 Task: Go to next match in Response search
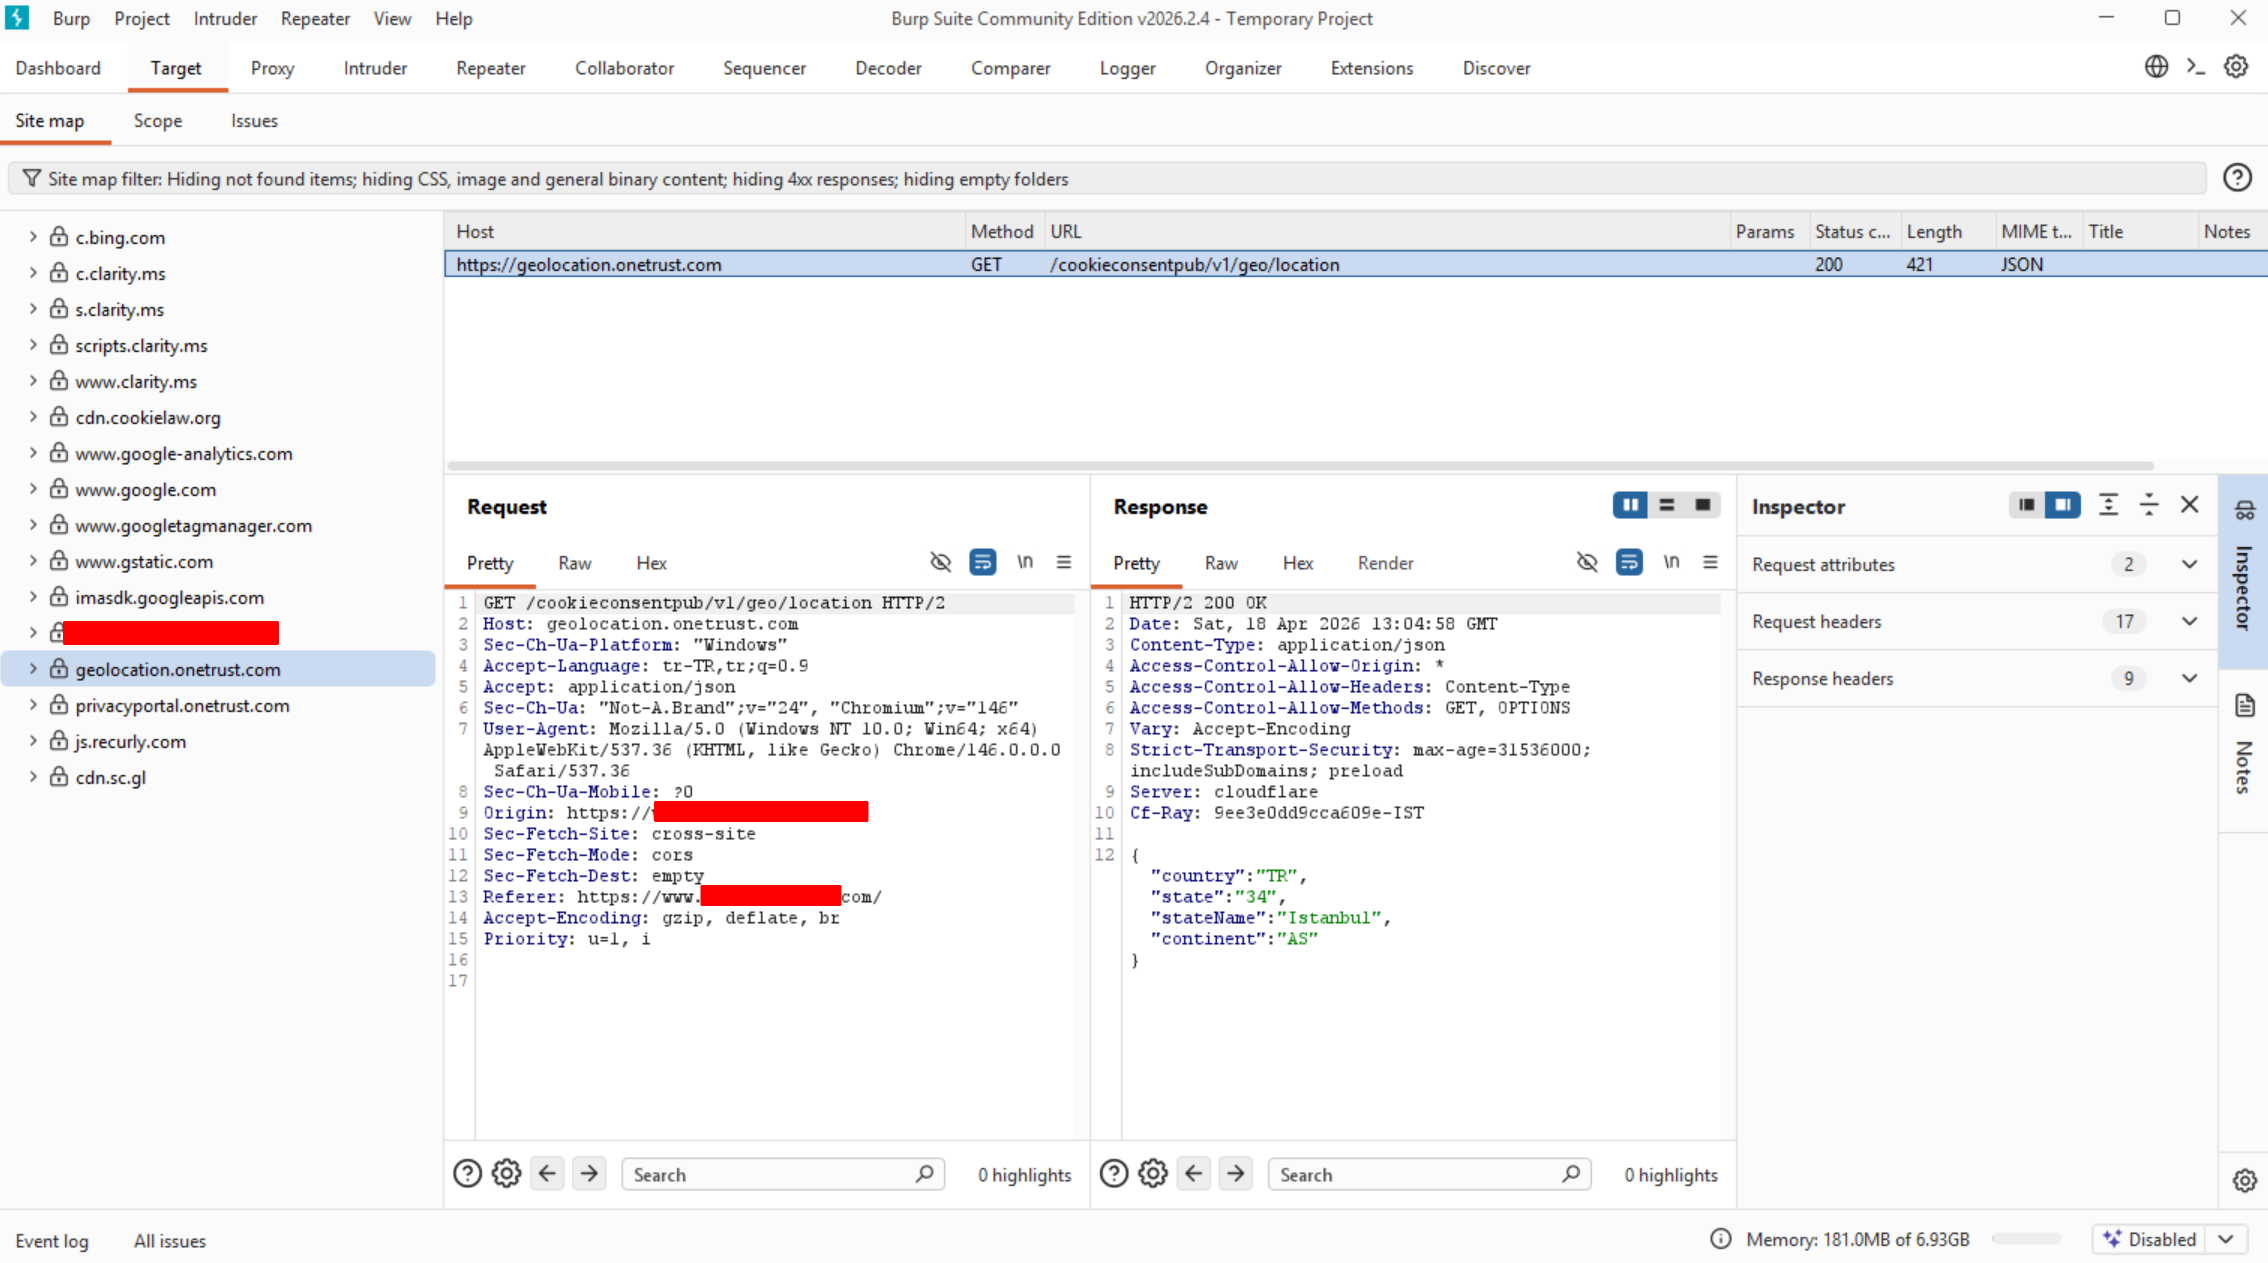tap(1236, 1173)
